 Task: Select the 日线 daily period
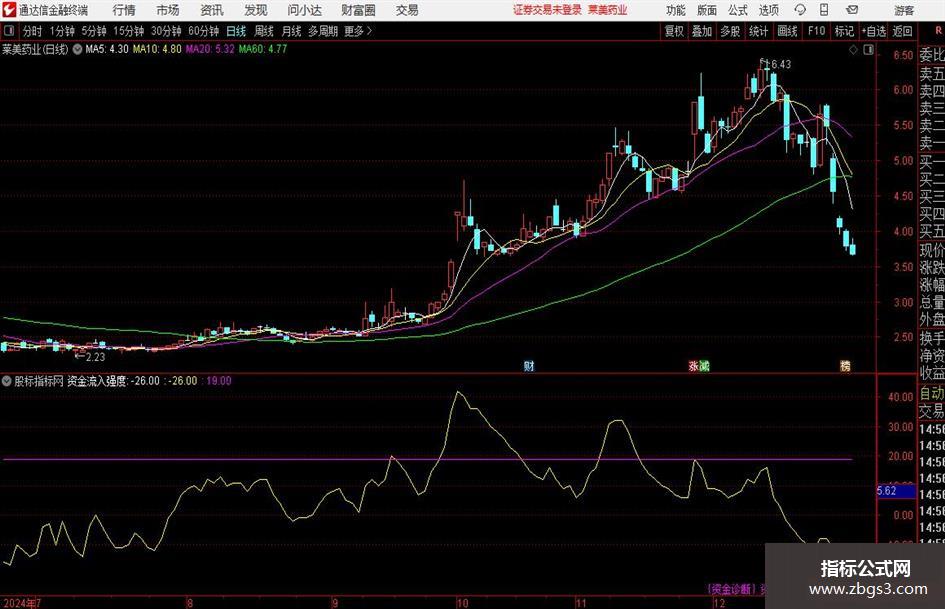point(236,31)
